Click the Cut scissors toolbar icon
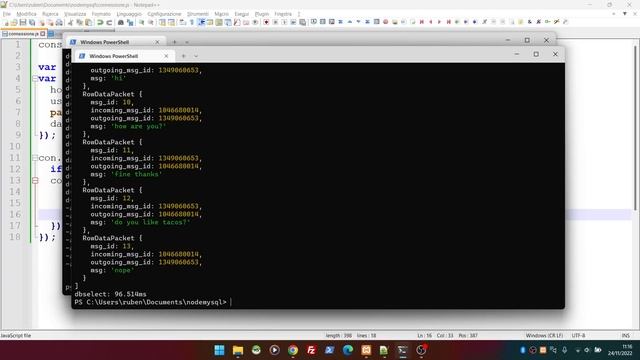Screen dimensions: 640x360 70,22
